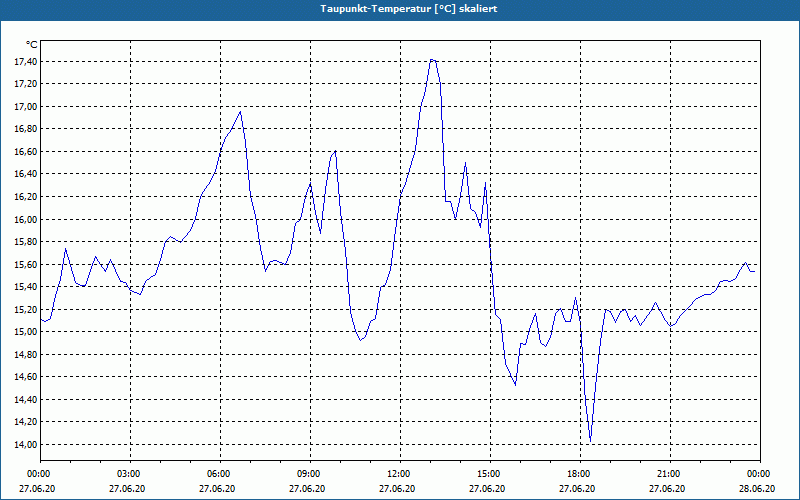Click the 18:00 time axis label
Screen dimensions: 800x500
[581, 474]
